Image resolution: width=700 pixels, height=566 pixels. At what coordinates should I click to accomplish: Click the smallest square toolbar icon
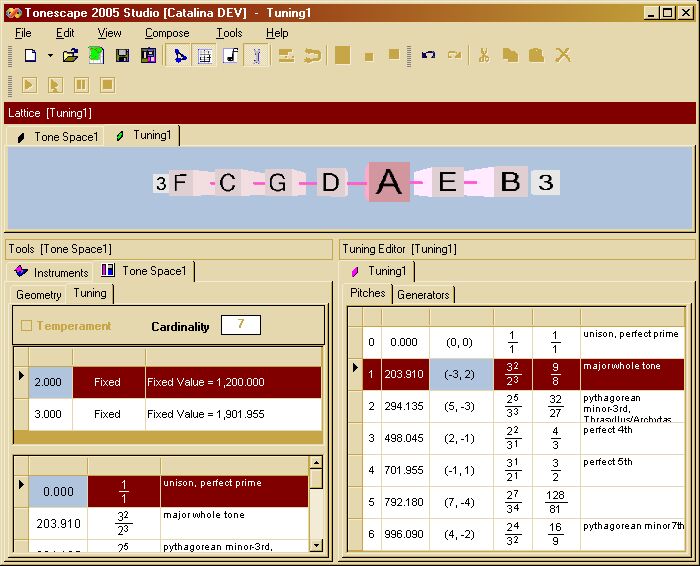(369, 57)
